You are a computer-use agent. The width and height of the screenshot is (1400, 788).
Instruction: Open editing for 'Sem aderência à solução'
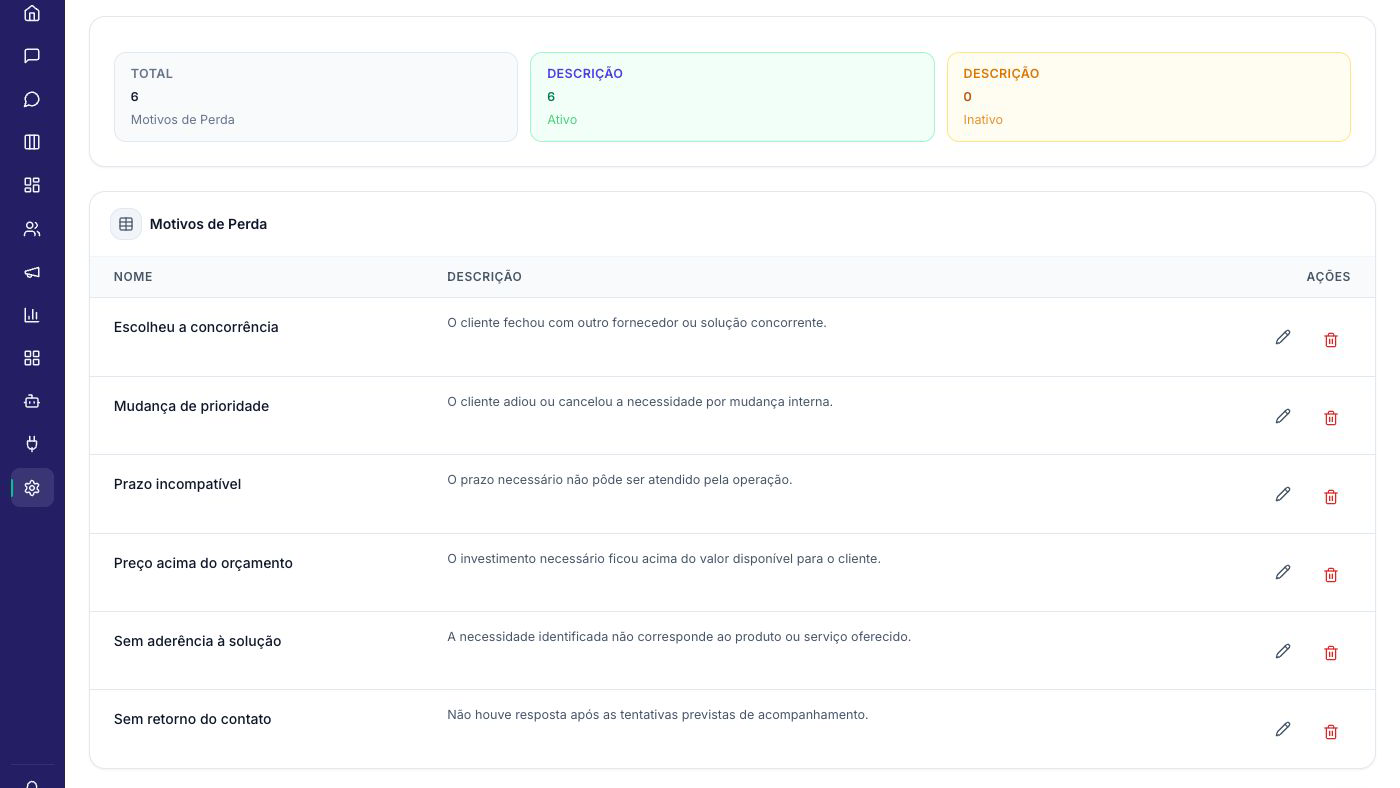click(x=1283, y=651)
